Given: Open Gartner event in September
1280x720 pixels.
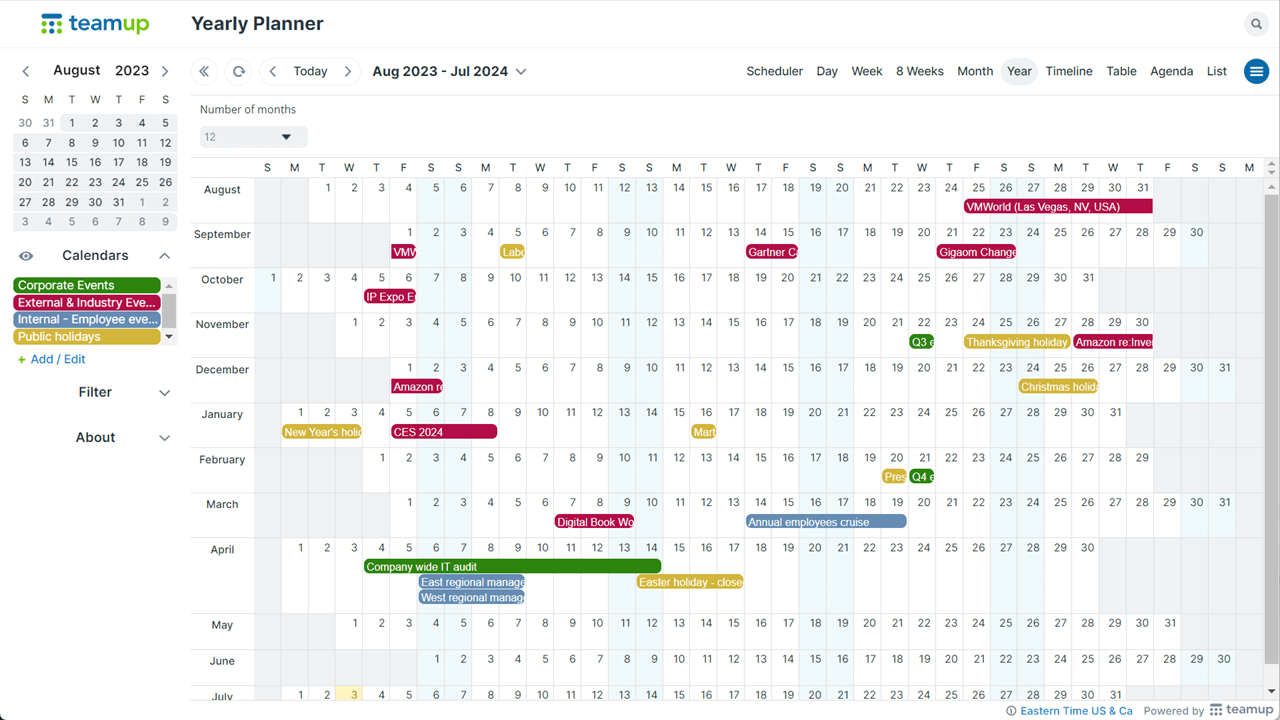Looking at the screenshot, I should coord(772,252).
